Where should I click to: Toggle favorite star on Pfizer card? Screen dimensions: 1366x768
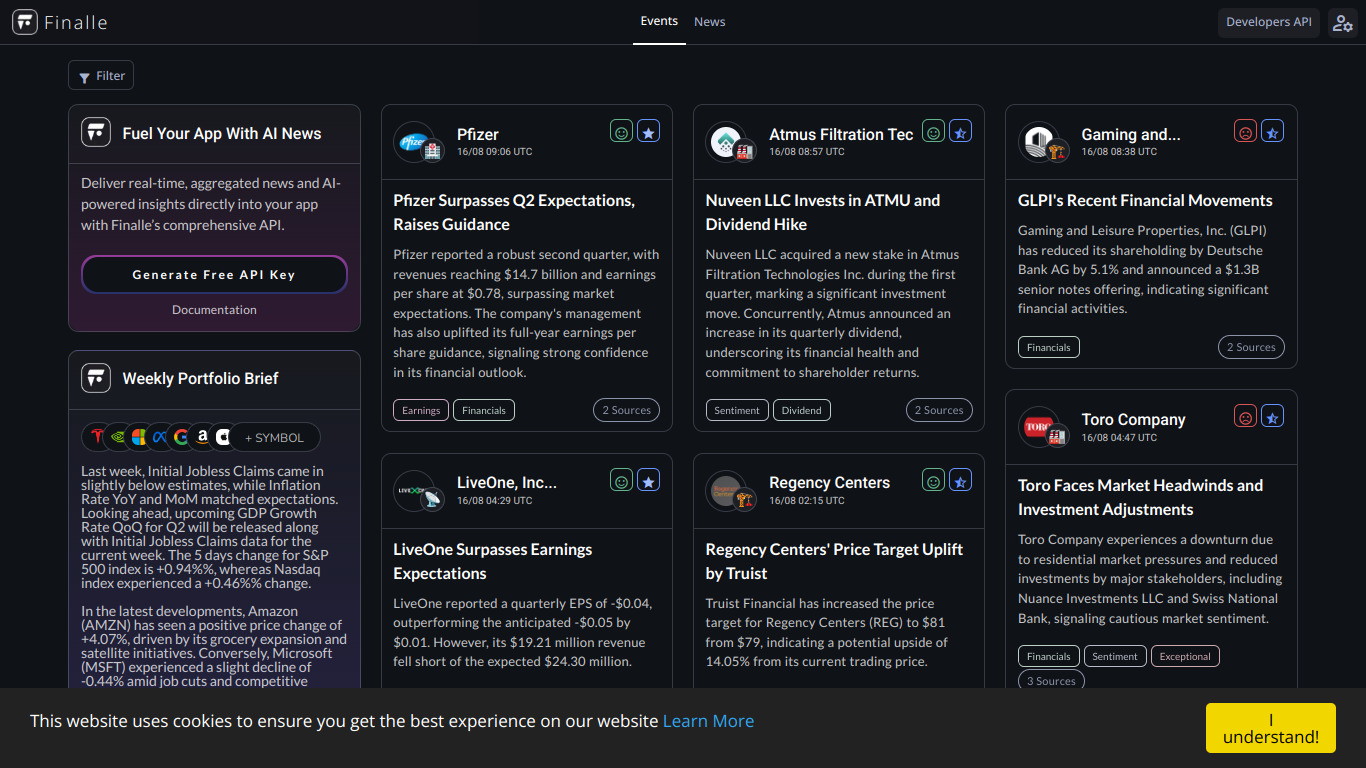[648, 131]
